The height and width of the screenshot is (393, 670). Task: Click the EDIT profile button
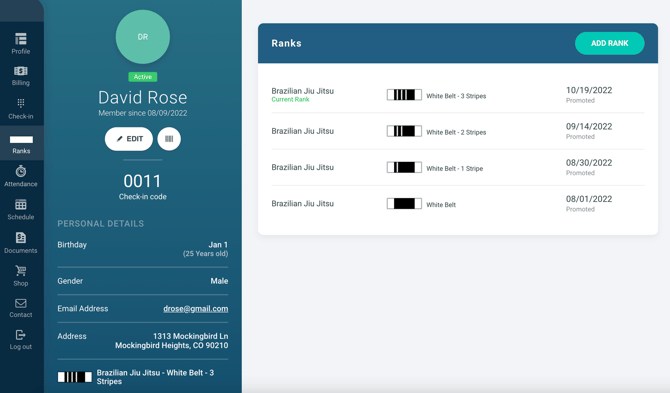tap(129, 139)
